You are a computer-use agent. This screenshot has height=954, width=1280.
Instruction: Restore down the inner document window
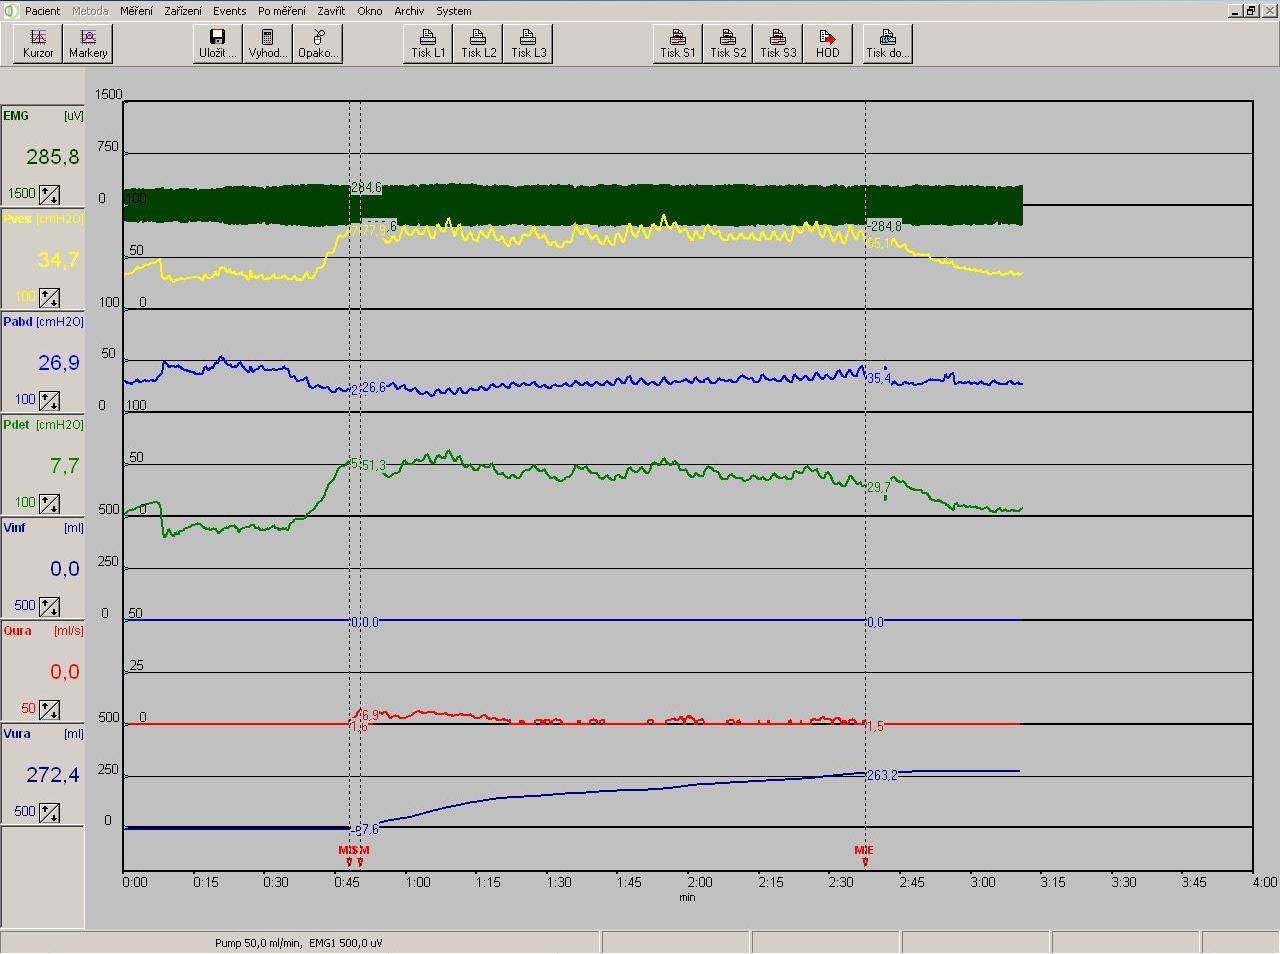pyautogui.click(x=1251, y=11)
